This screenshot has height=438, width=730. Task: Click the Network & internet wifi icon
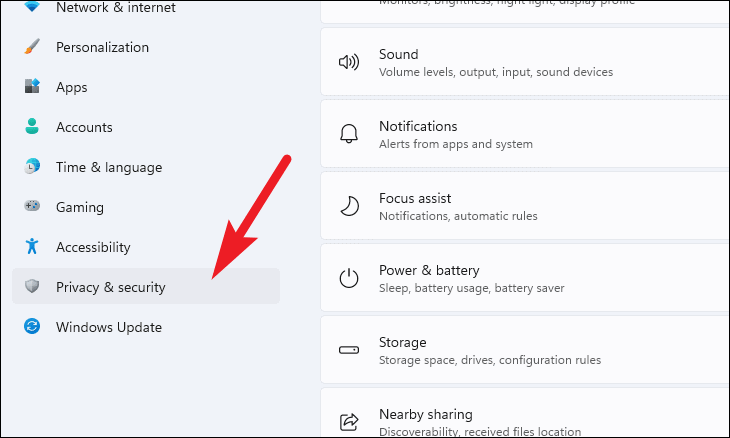point(32,6)
